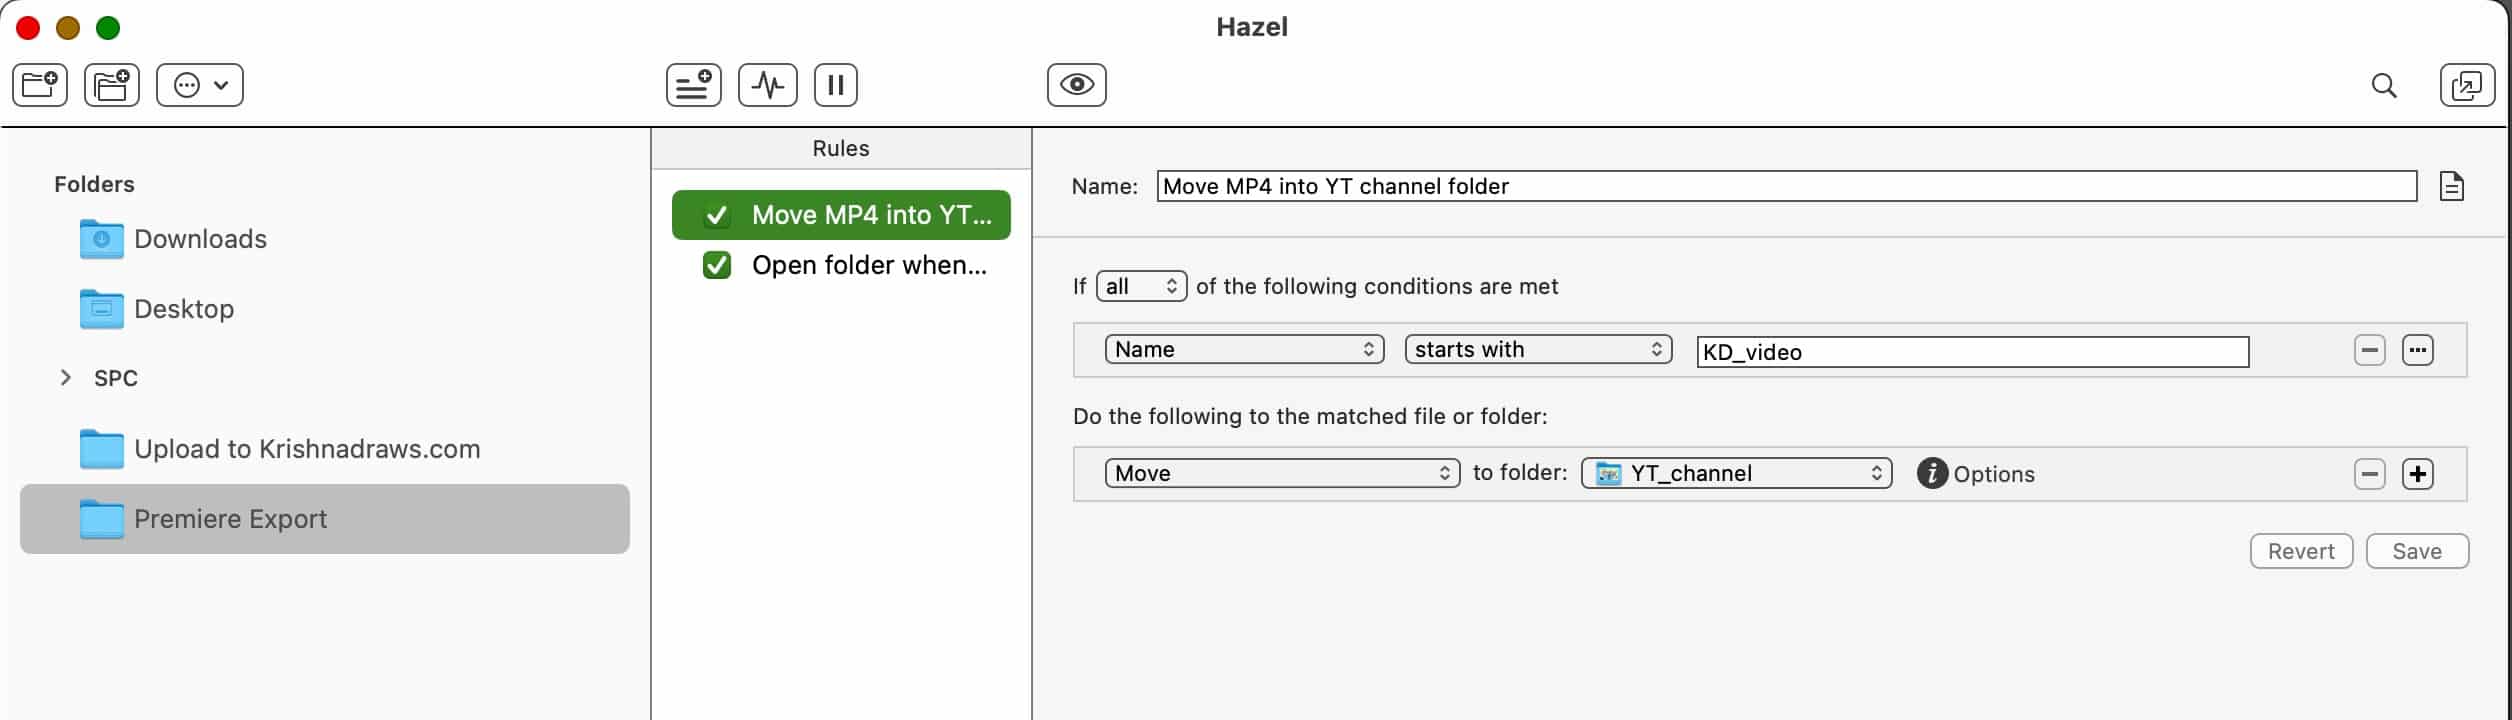This screenshot has width=2512, height=720.
Task: Click the eye preview icon
Action: tap(1076, 85)
